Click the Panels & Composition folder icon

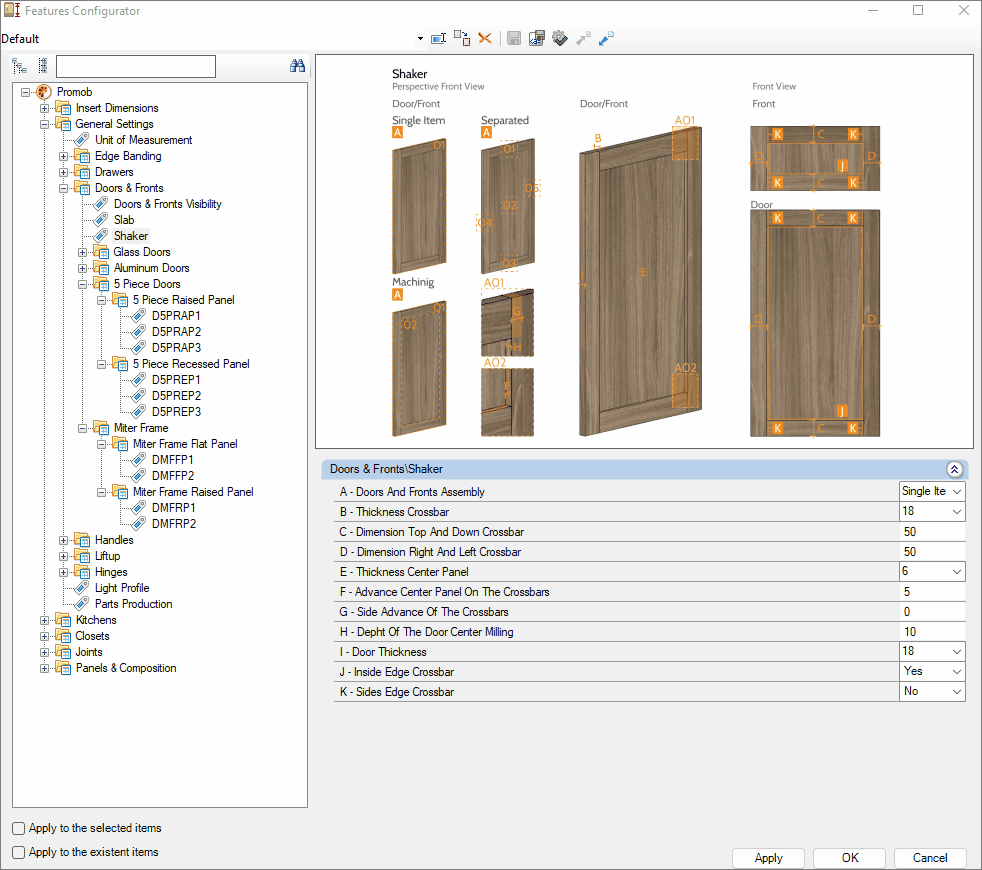pyautogui.click(x=63, y=668)
